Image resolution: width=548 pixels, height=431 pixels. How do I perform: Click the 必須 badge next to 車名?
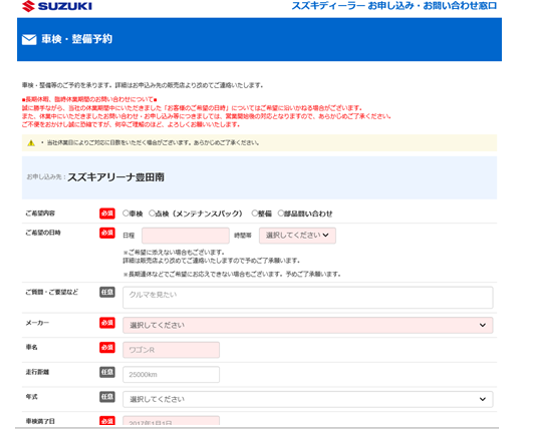pyautogui.click(x=107, y=347)
